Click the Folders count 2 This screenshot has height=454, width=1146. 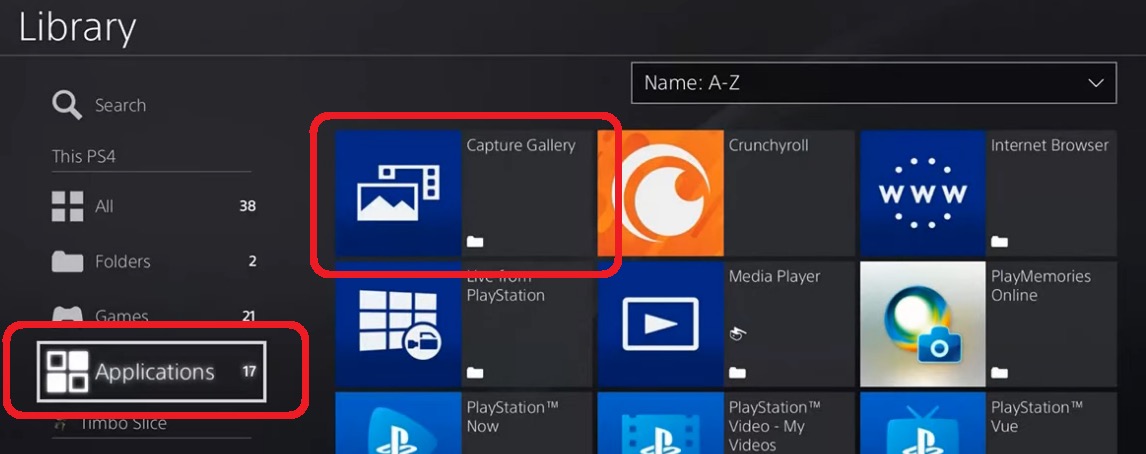coord(252,261)
